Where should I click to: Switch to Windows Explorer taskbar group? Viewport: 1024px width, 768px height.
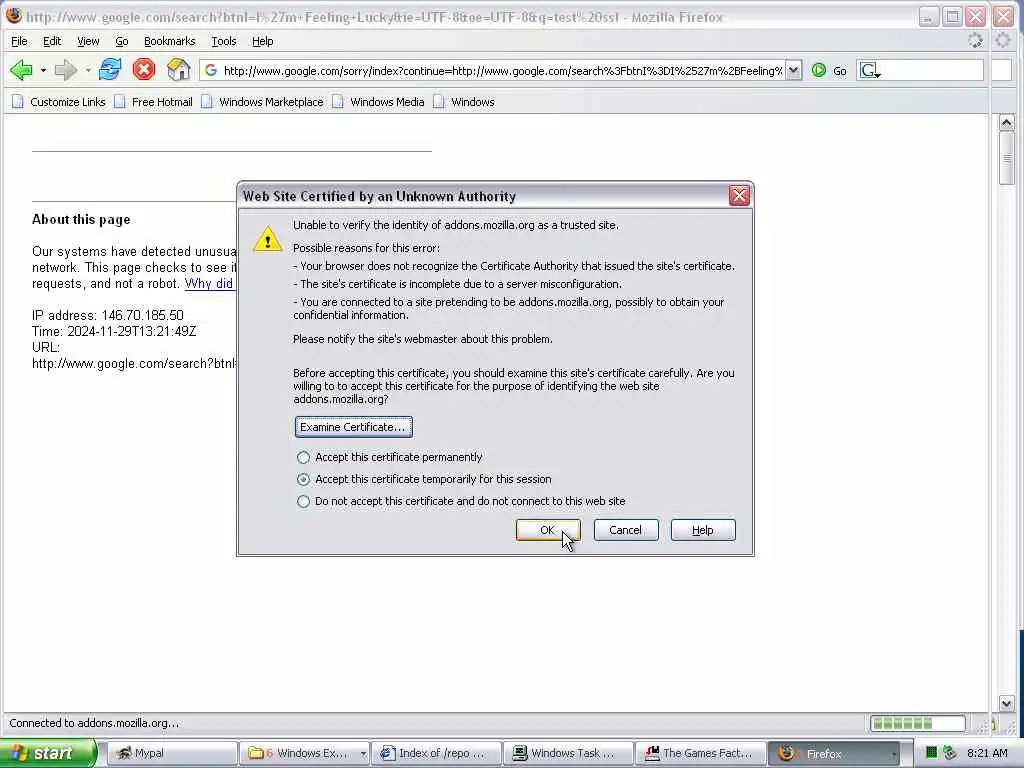tap(304, 753)
